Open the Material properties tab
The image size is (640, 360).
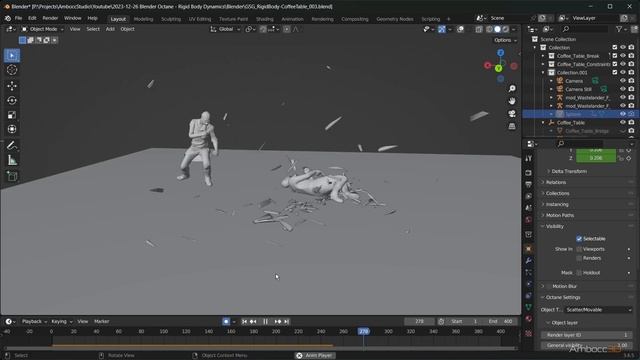[x=529, y=319]
